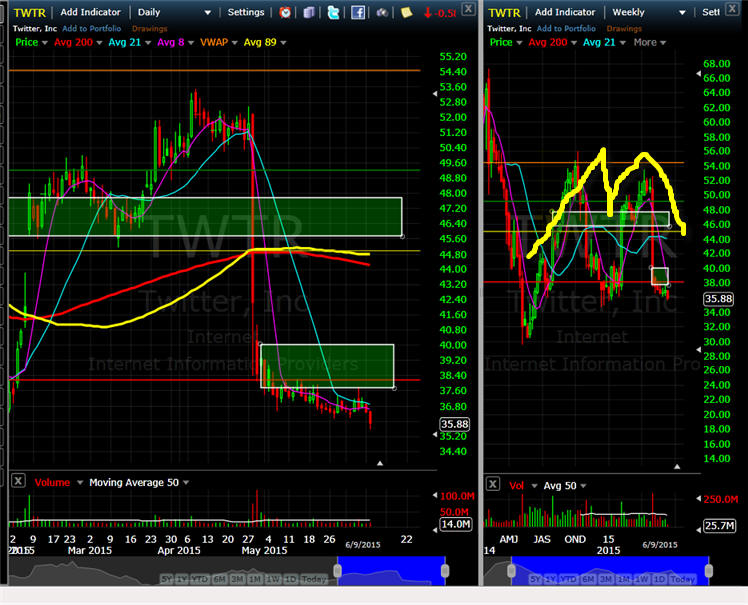The width and height of the screenshot is (748, 605).
Task: Open the yellow sticky note icon
Action: coord(406,12)
